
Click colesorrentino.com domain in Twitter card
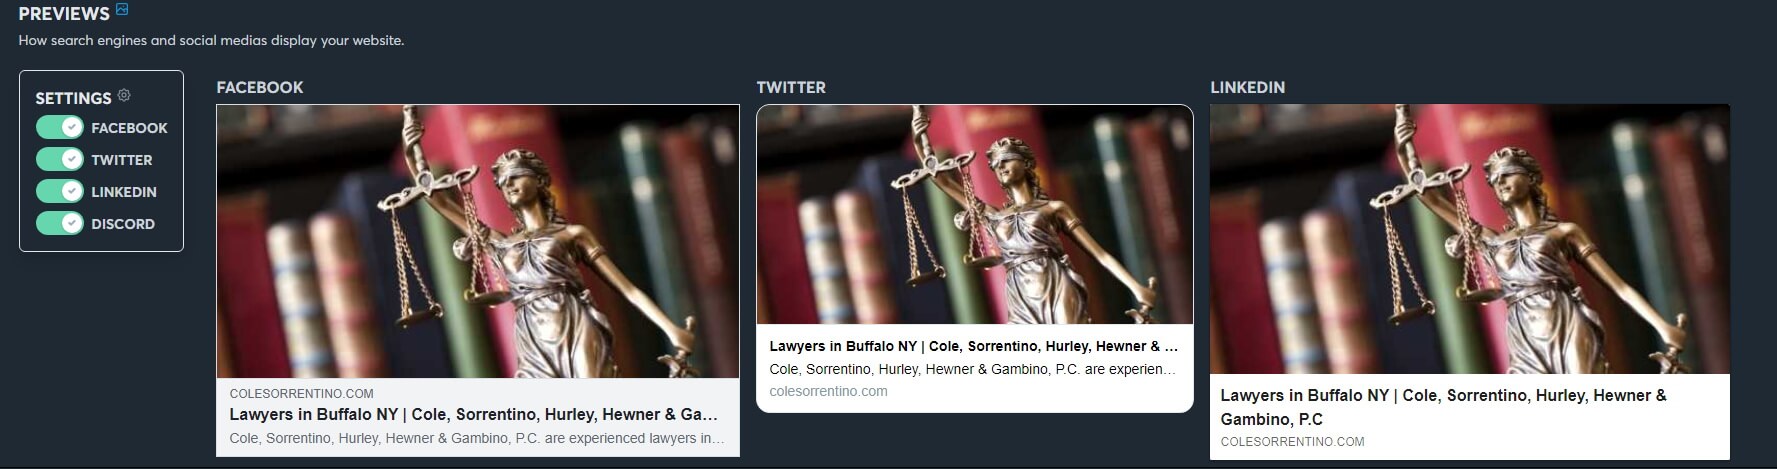pyautogui.click(x=828, y=391)
